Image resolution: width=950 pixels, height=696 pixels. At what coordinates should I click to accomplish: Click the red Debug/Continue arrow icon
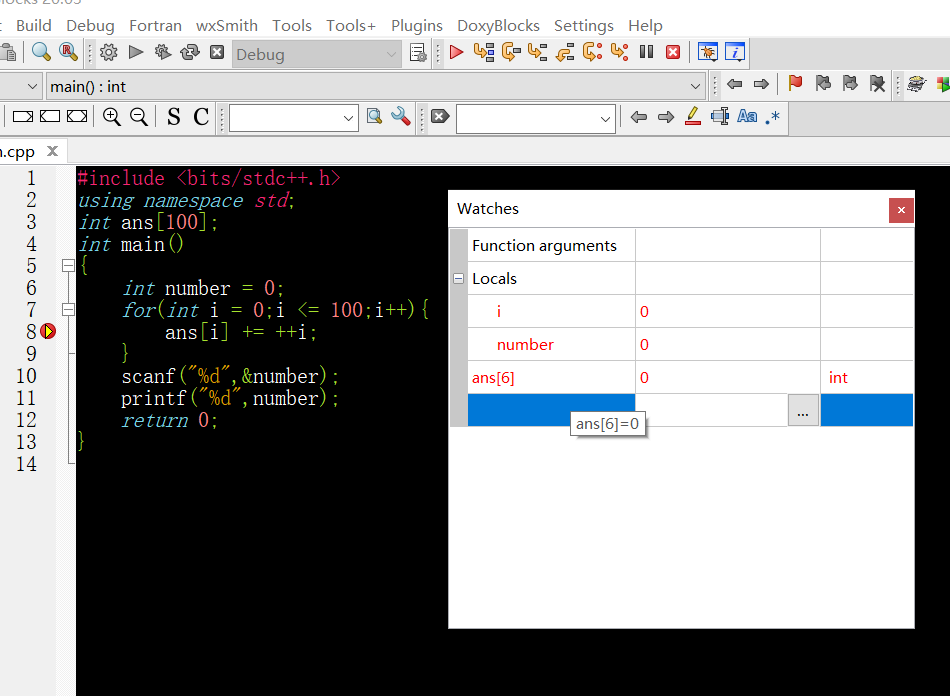(x=456, y=53)
